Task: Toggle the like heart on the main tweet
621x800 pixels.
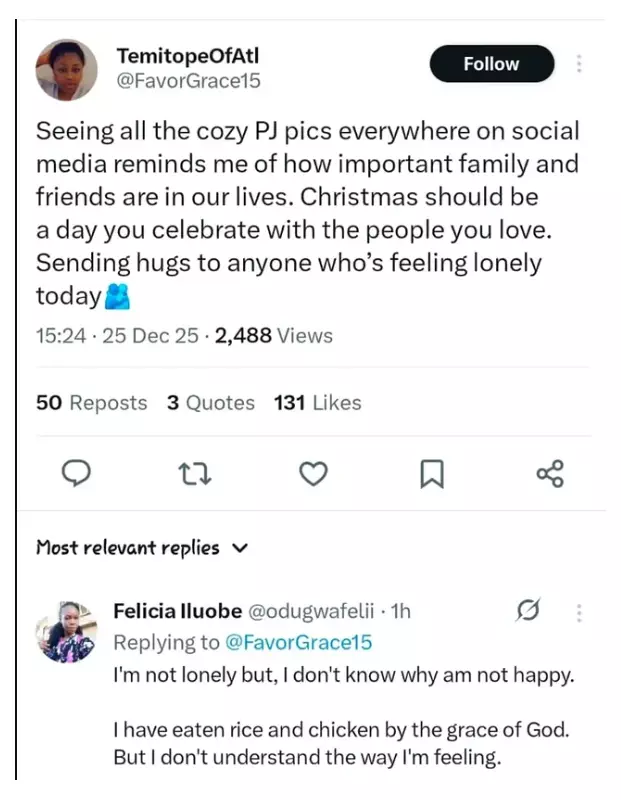Action: (x=314, y=473)
